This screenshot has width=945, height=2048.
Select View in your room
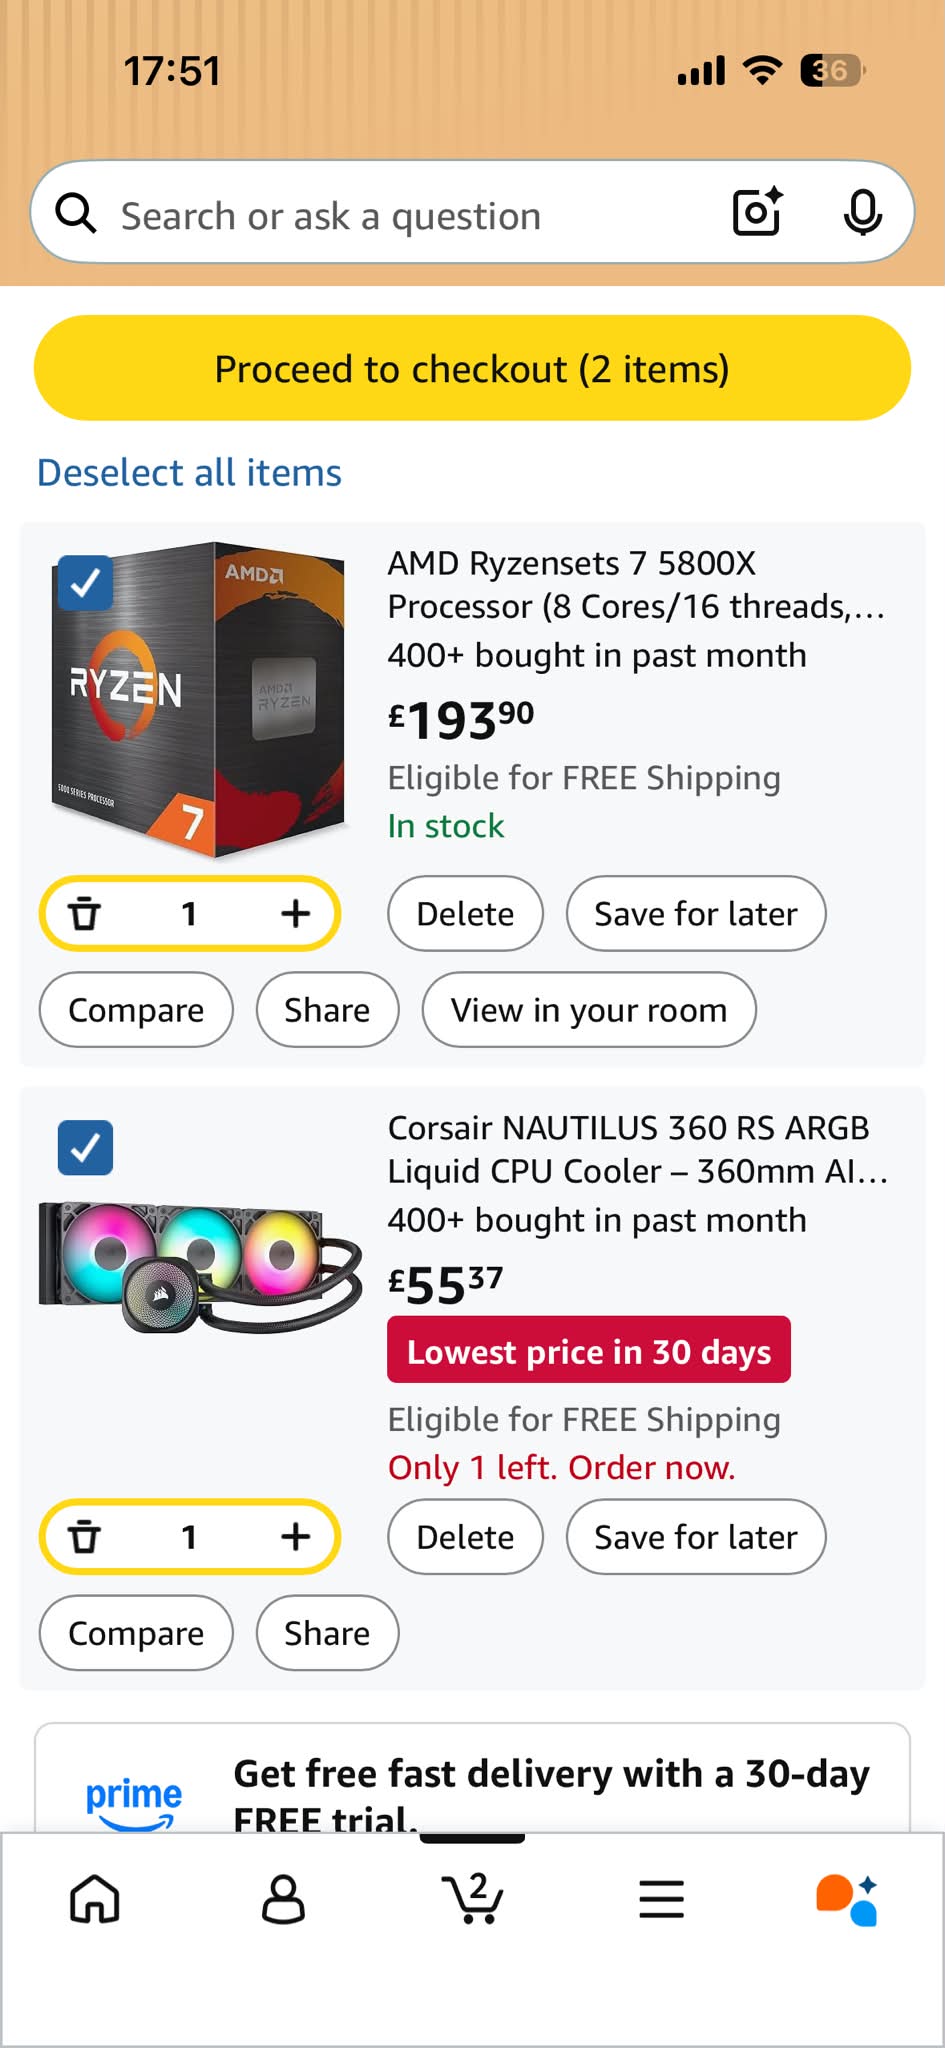coord(589,1010)
